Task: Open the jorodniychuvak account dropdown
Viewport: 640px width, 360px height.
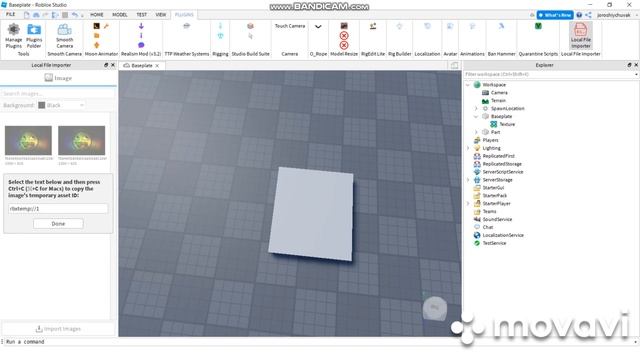Action: coord(616,15)
